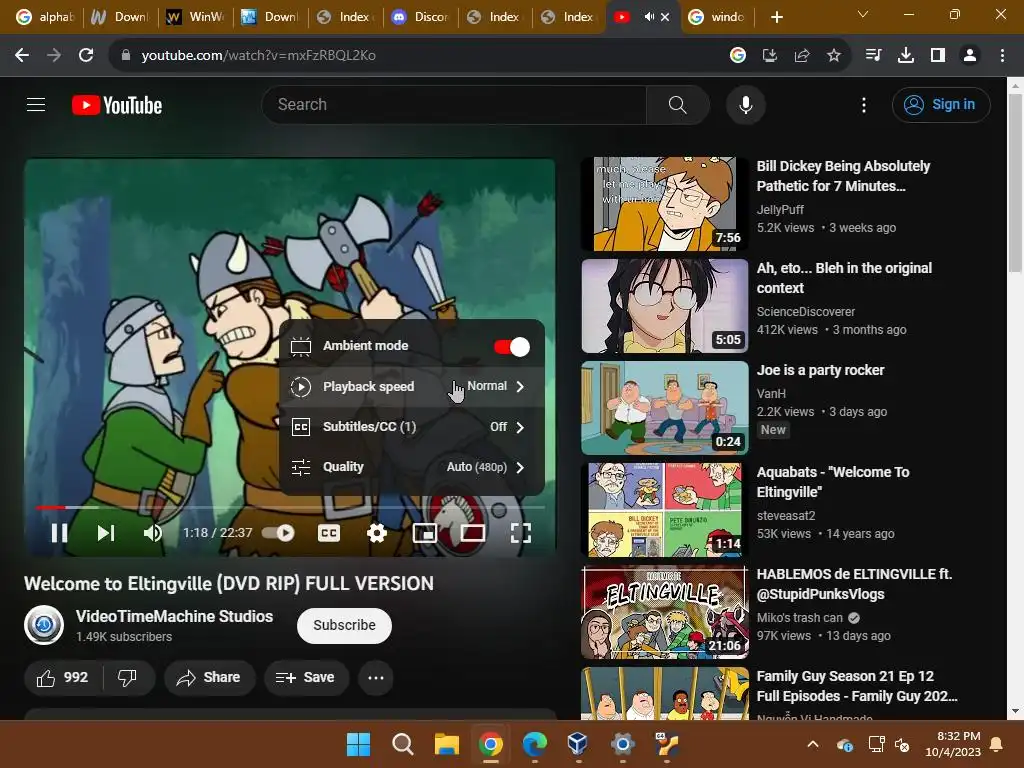Screen dimensions: 1024x768
Task: Start voice search with microphone
Action: (746, 104)
